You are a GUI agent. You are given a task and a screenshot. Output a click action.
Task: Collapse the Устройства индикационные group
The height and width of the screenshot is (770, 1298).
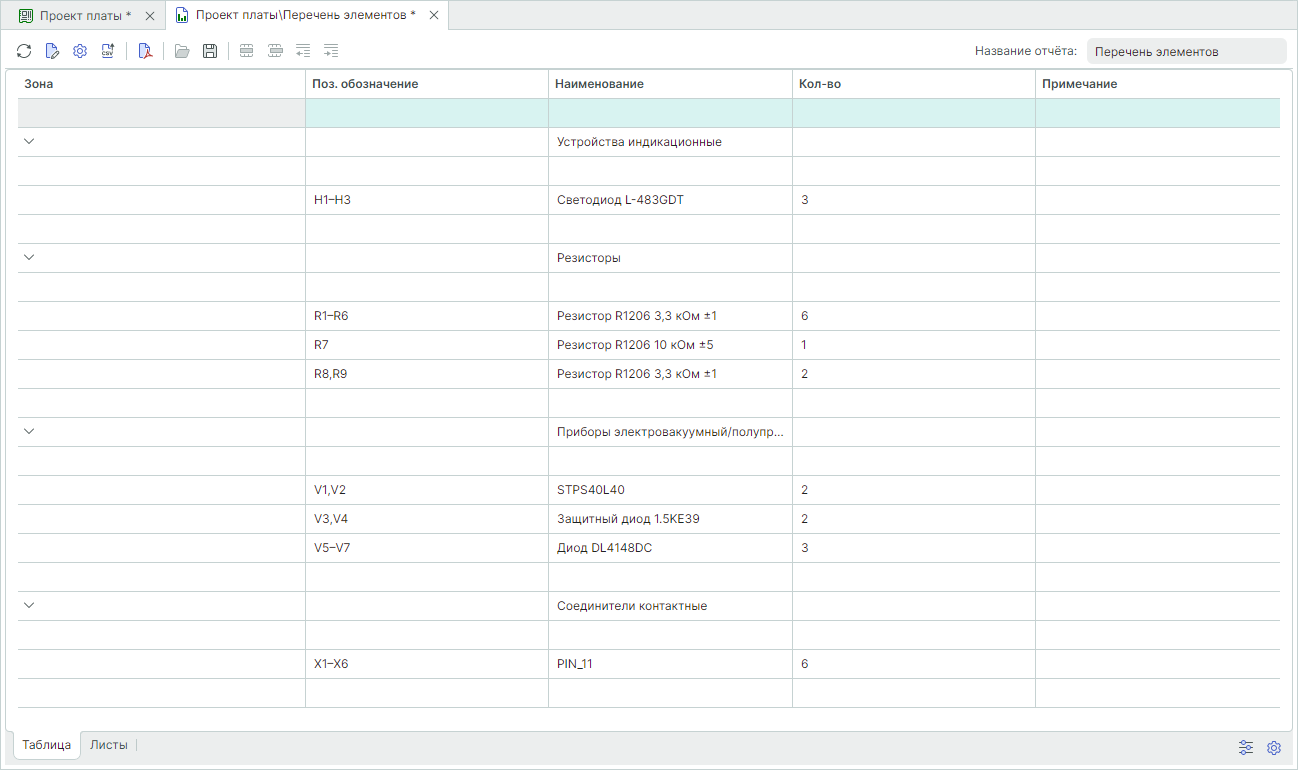(x=29, y=142)
